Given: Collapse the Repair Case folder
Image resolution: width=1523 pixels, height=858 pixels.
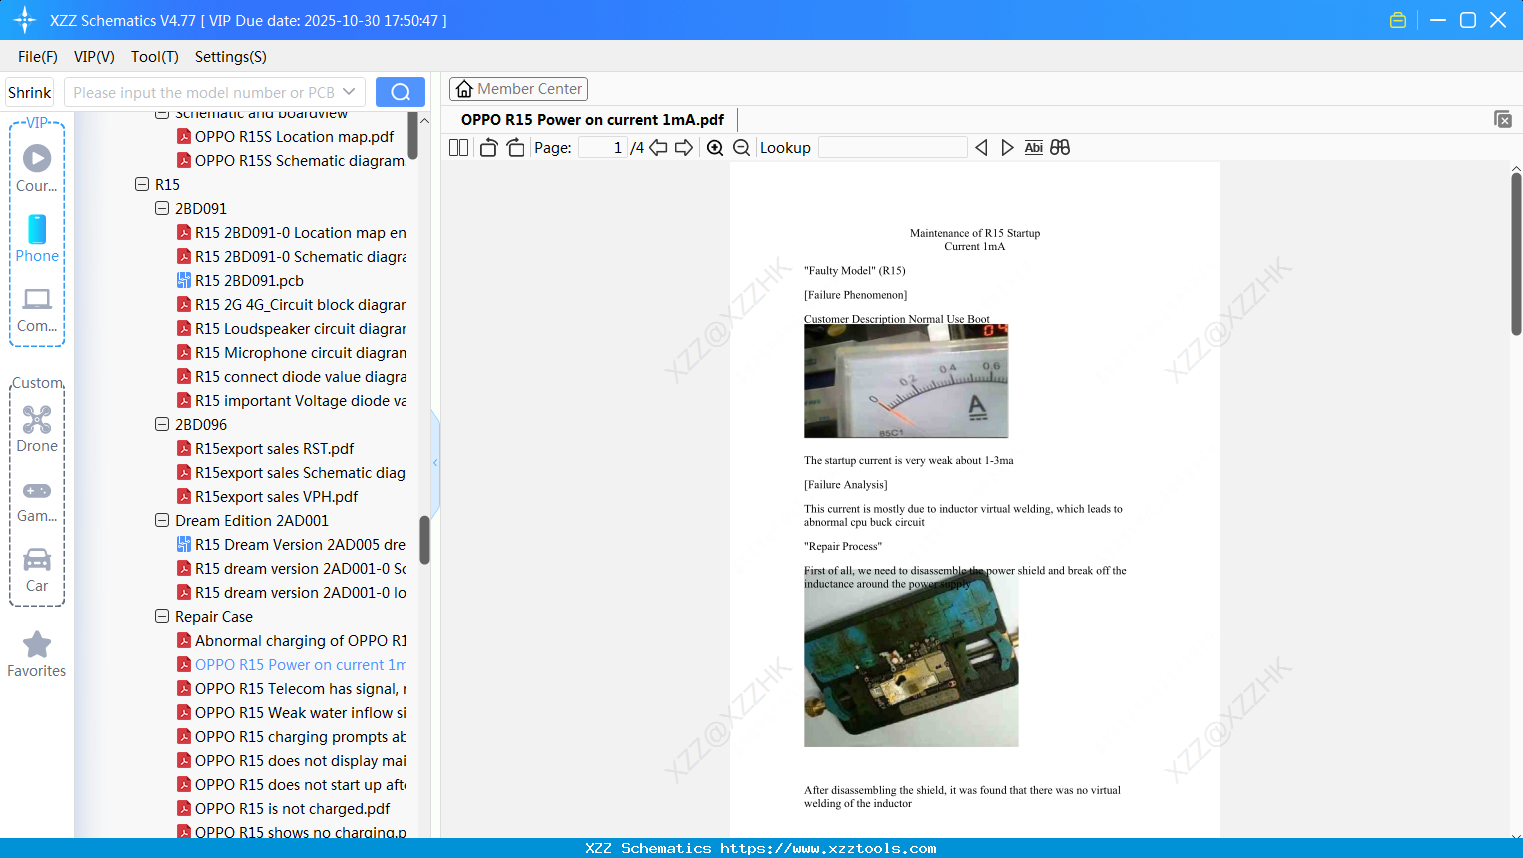Looking at the screenshot, I should (162, 617).
